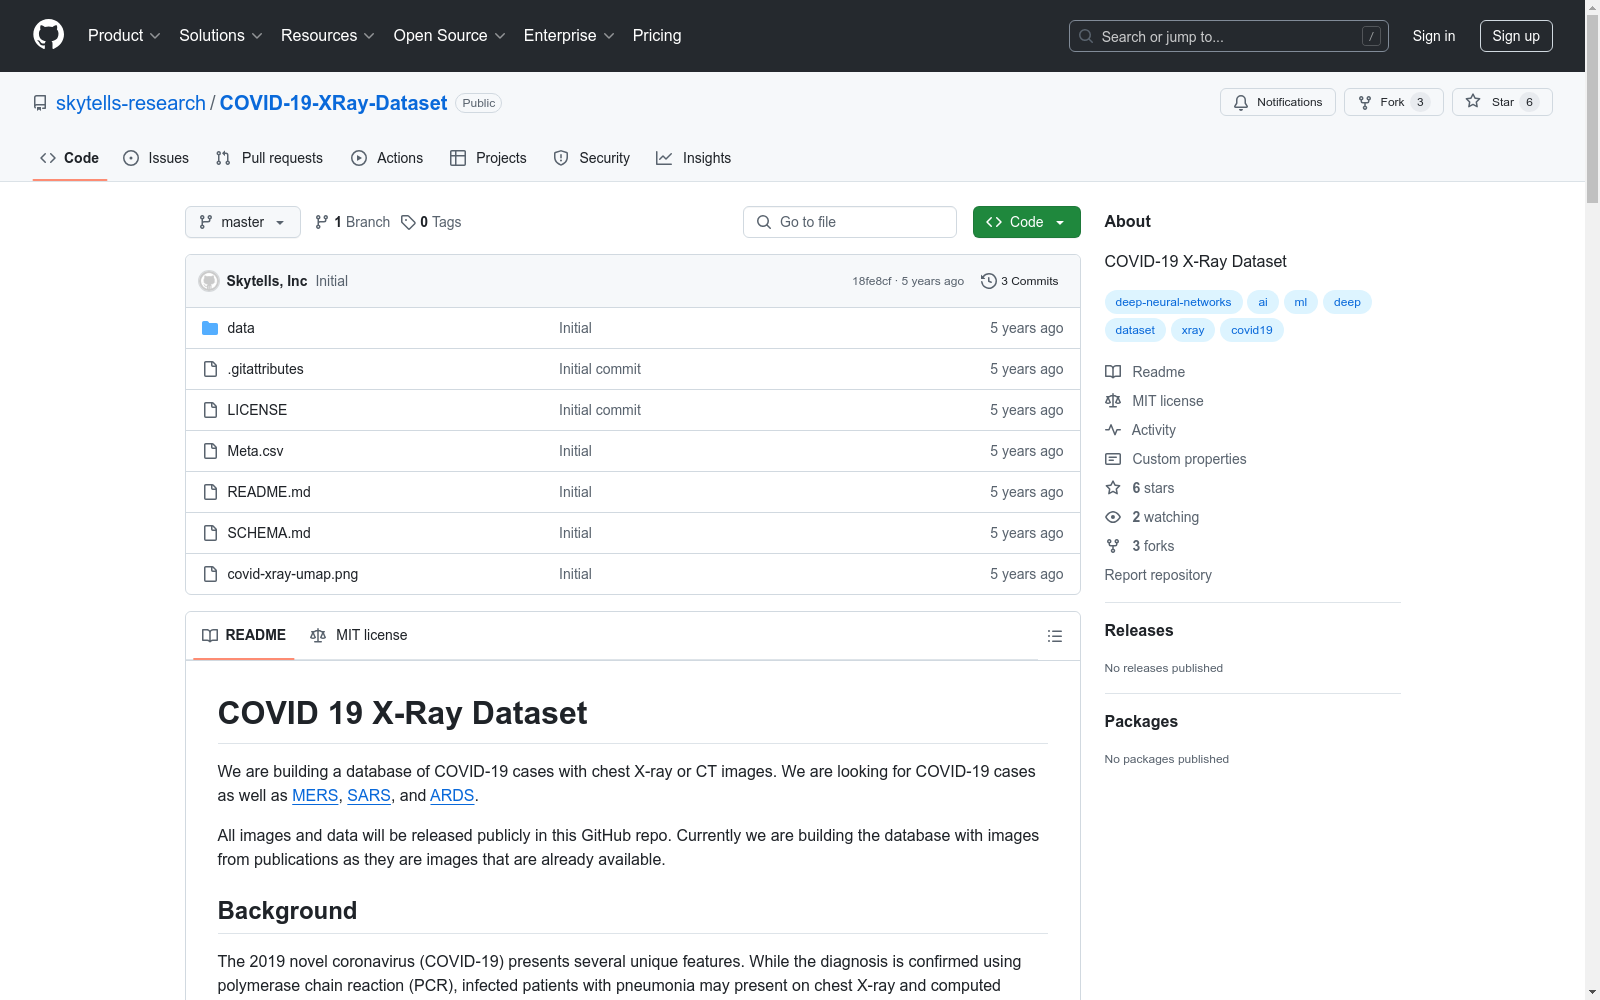Click the Skytells, Inc avatar icon
The width and height of the screenshot is (1600, 1000).
click(209, 281)
